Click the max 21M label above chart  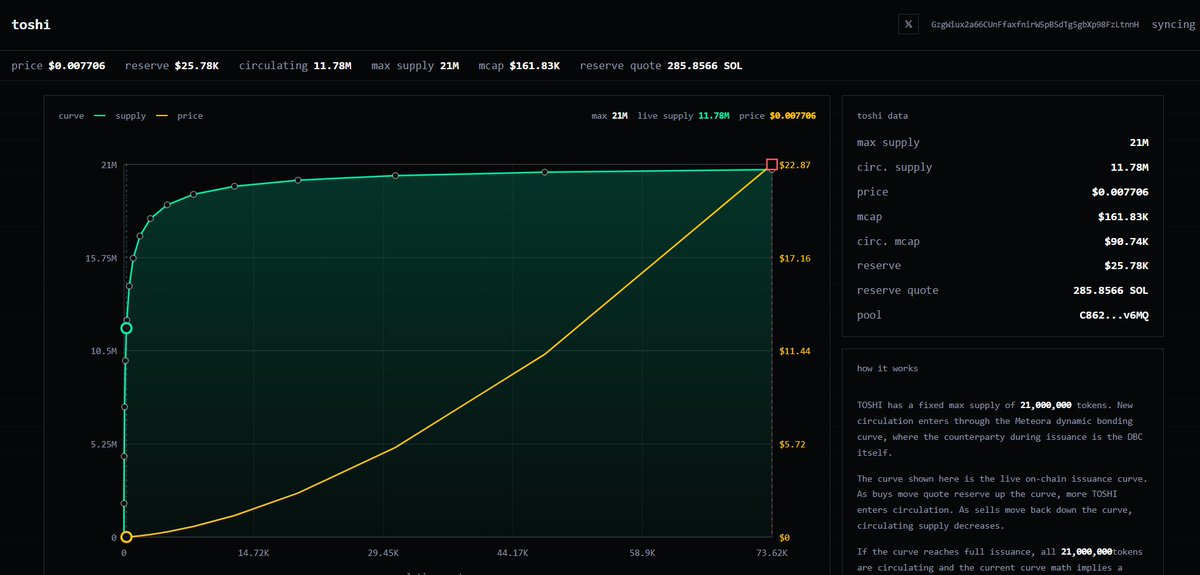coord(609,116)
